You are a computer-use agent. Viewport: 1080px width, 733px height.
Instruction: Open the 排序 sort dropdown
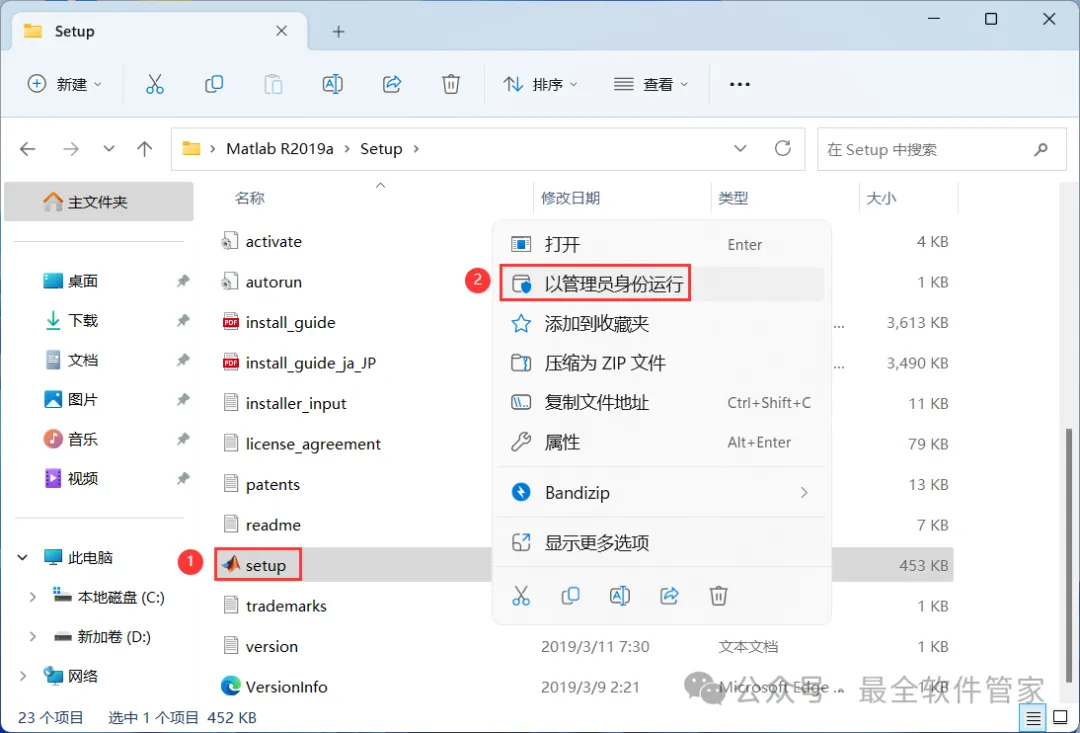click(541, 84)
